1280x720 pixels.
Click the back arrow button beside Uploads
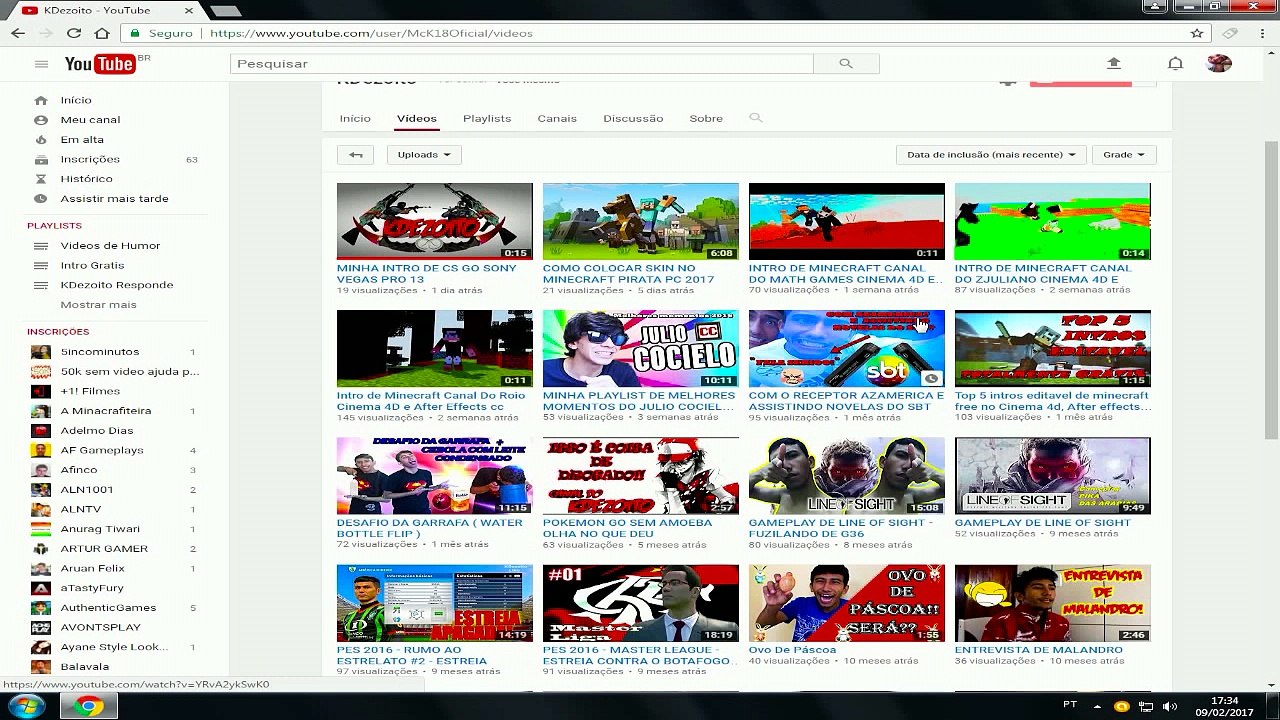coord(356,154)
